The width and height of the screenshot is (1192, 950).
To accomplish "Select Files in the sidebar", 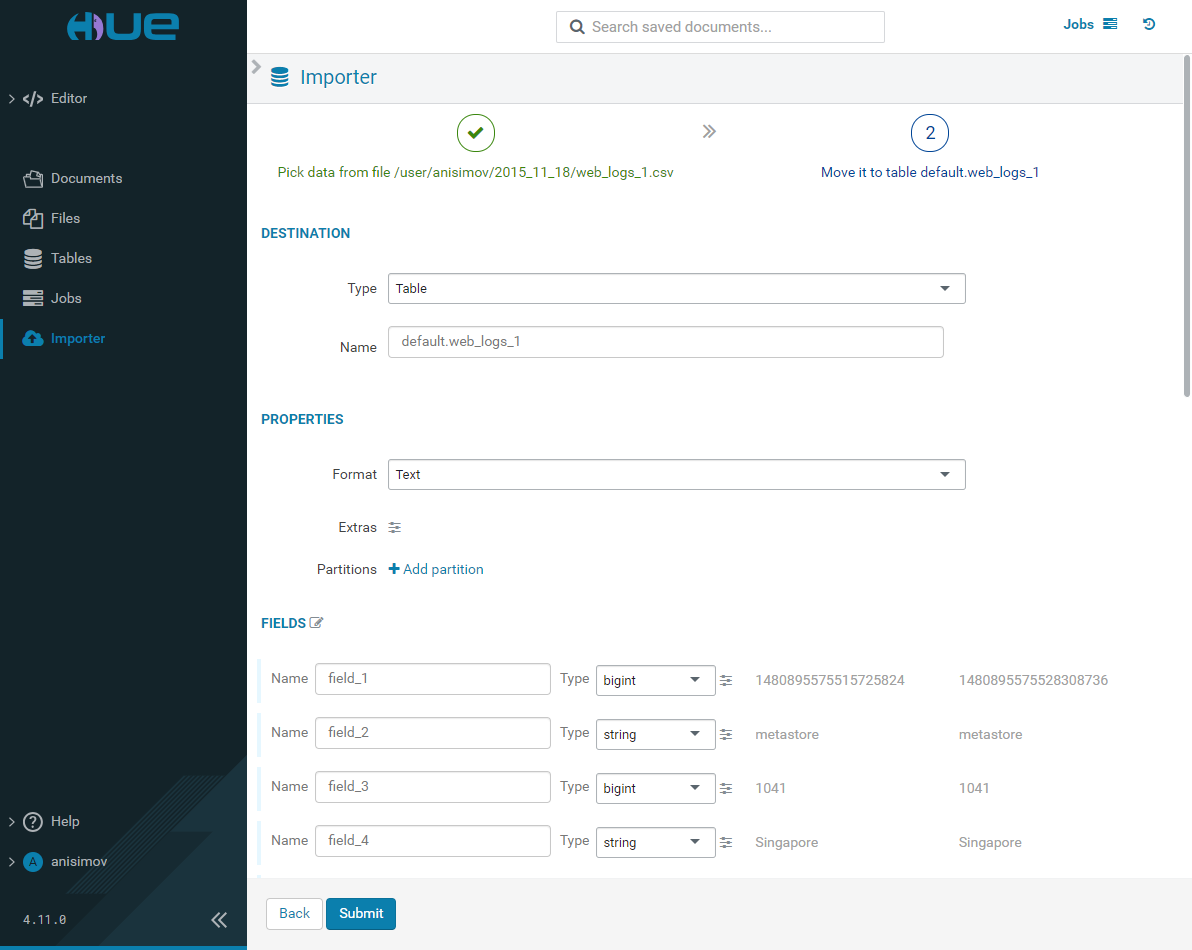I will [x=65, y=219].
